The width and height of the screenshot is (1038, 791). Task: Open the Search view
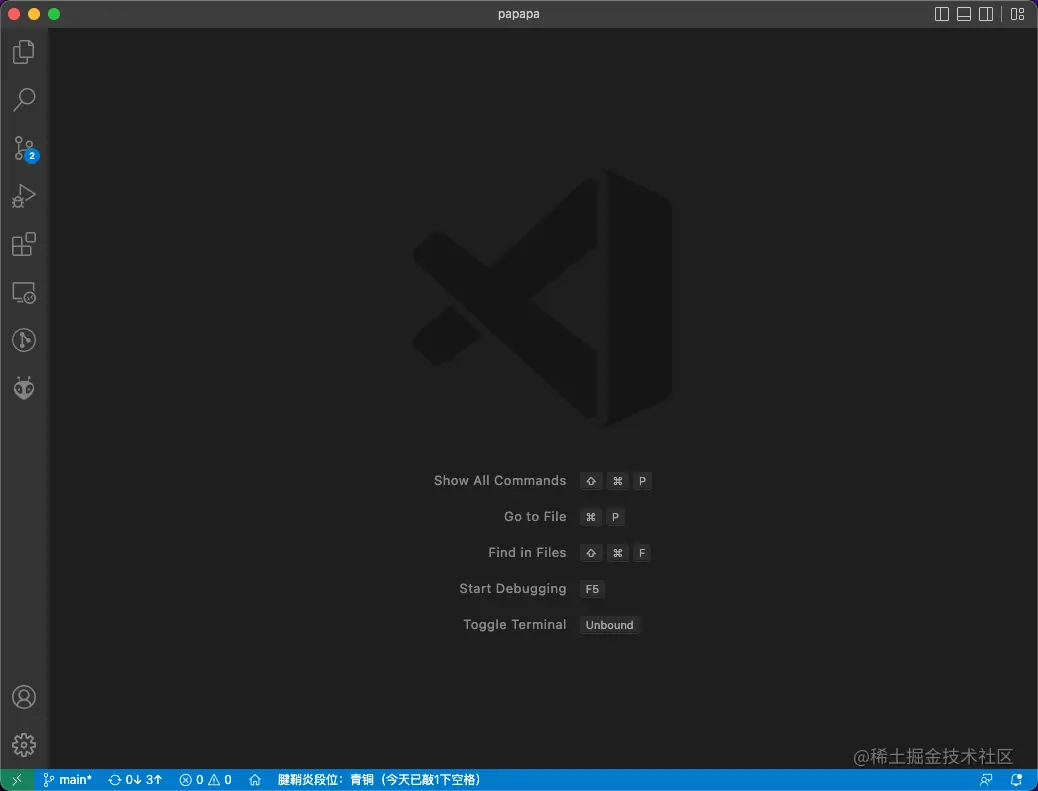pos(24,99)
